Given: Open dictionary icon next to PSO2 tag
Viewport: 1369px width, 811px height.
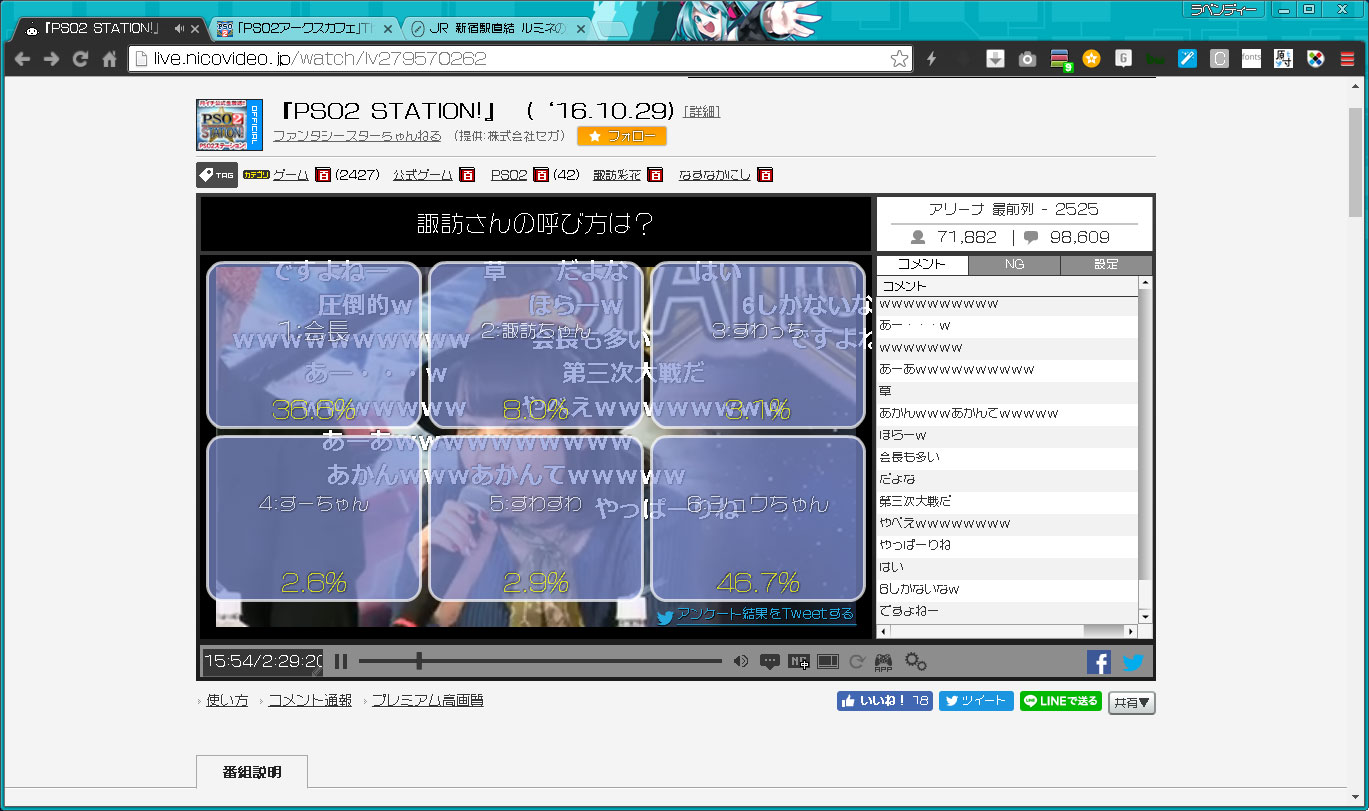Looking at the screenshot, I should (541, 175).
